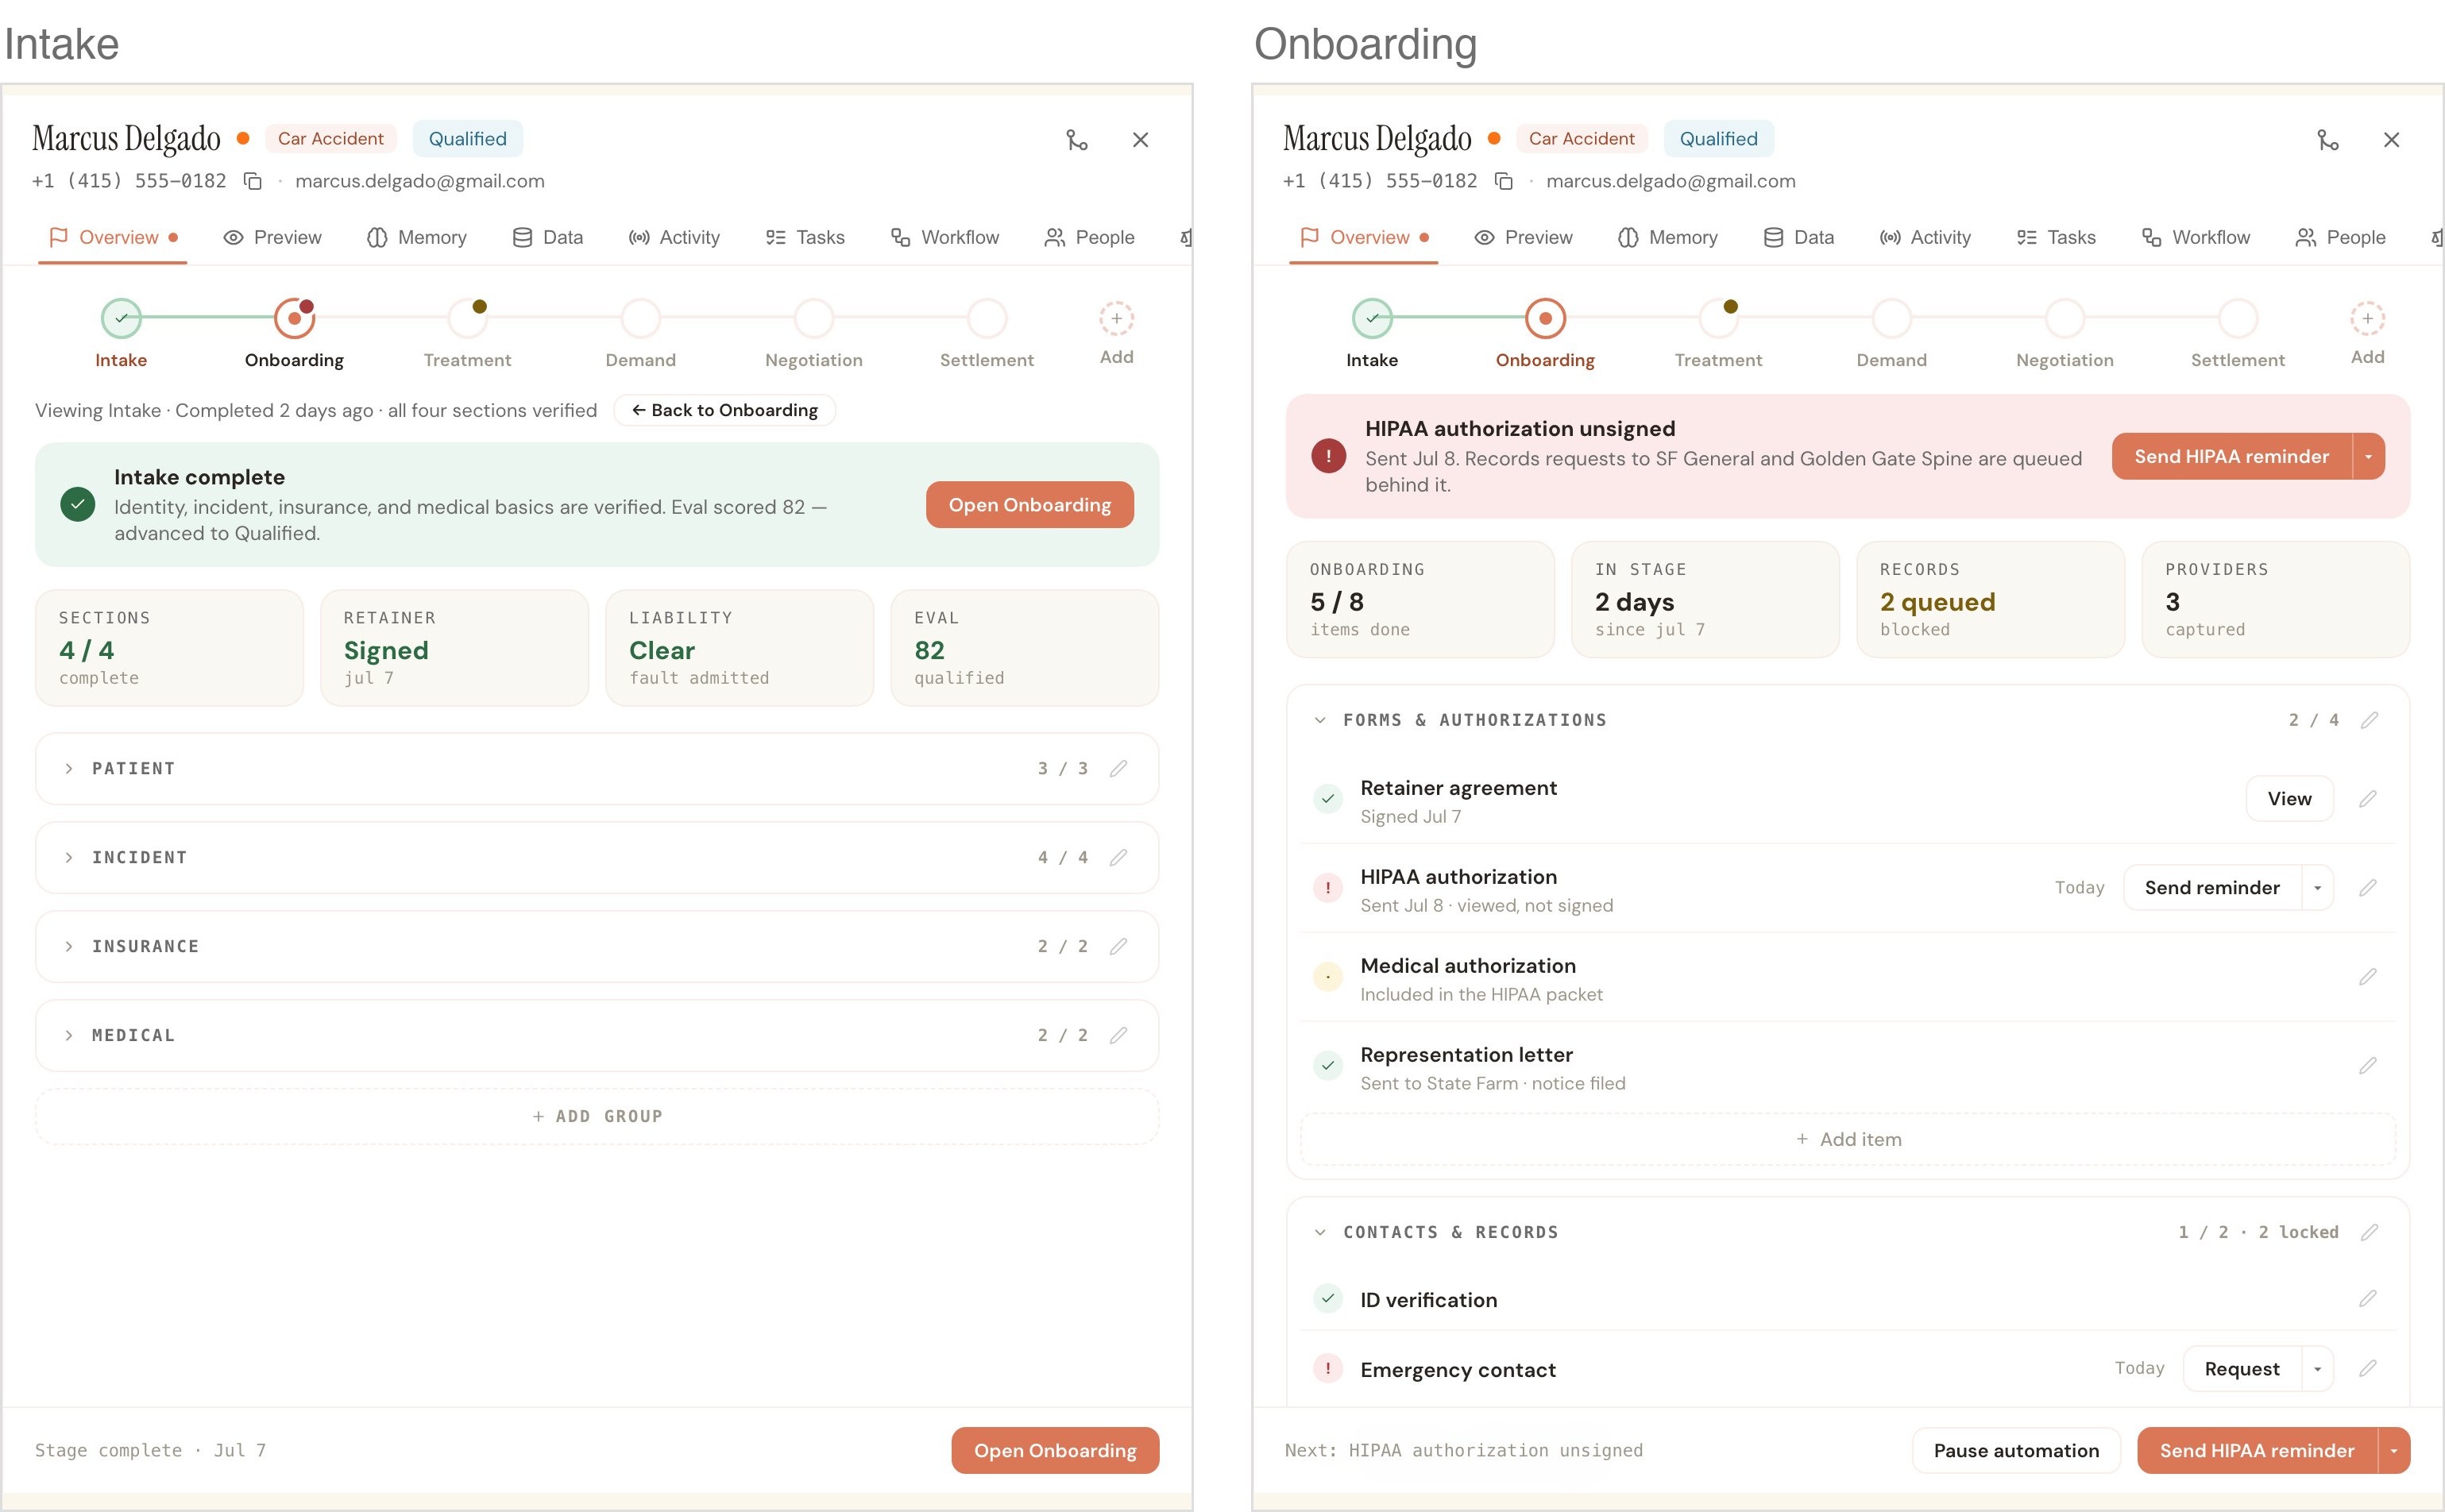Open branch icon in Onboarding panel header
Screen dimensions: 2445x1512
click(2328, 140)
